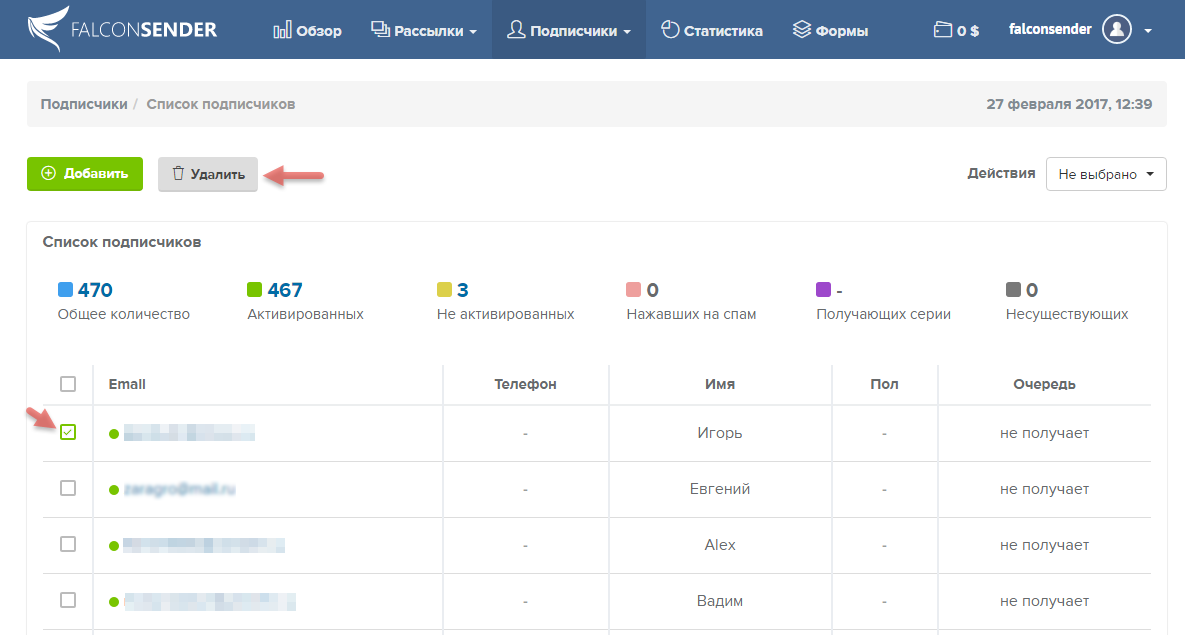1185x635 pixels.
Task: Open blurred email of Вадим
Action: pos(209,601)
